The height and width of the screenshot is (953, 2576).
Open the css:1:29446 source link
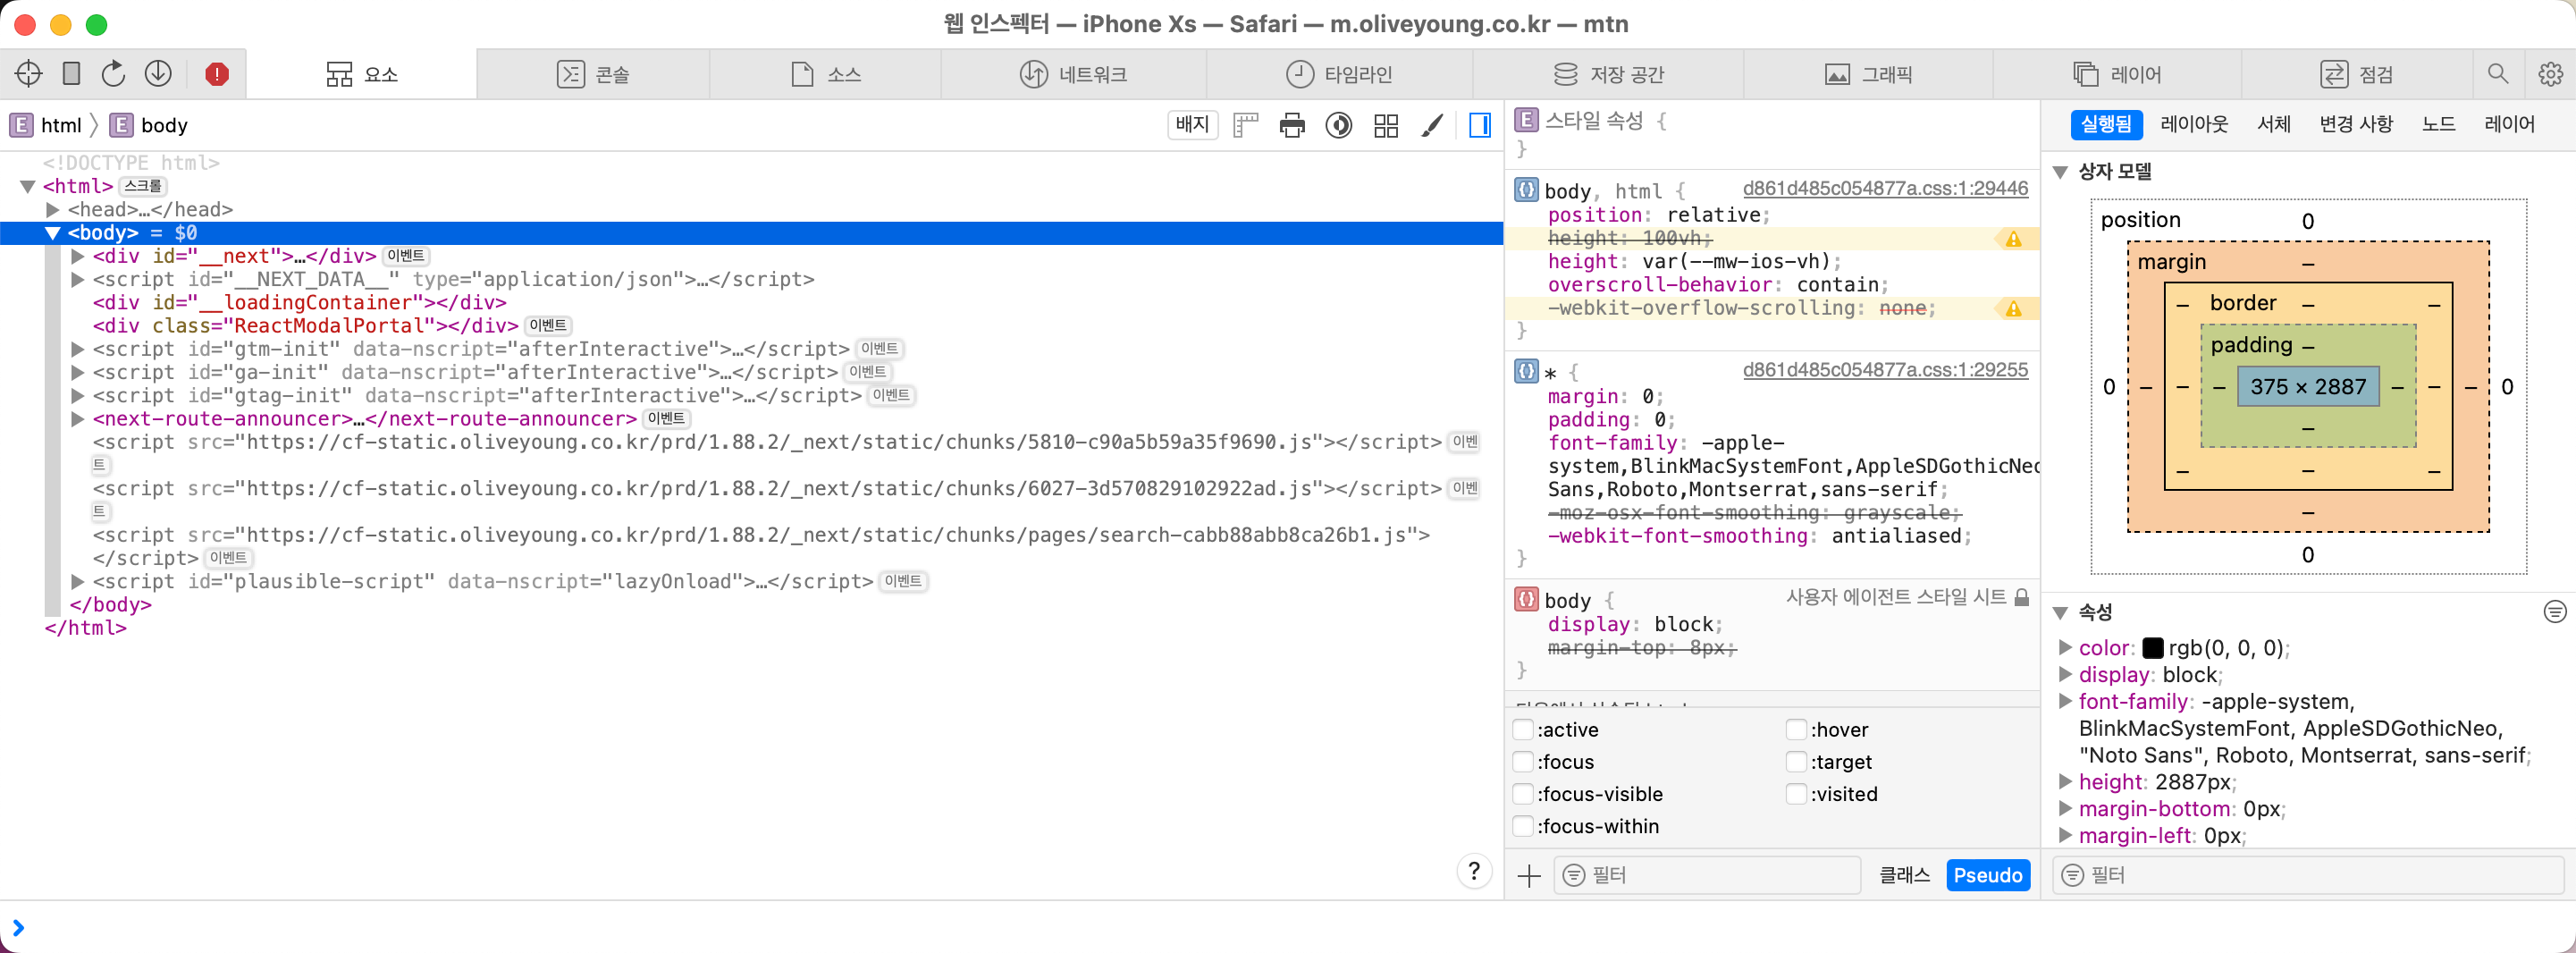[1885, 188]
